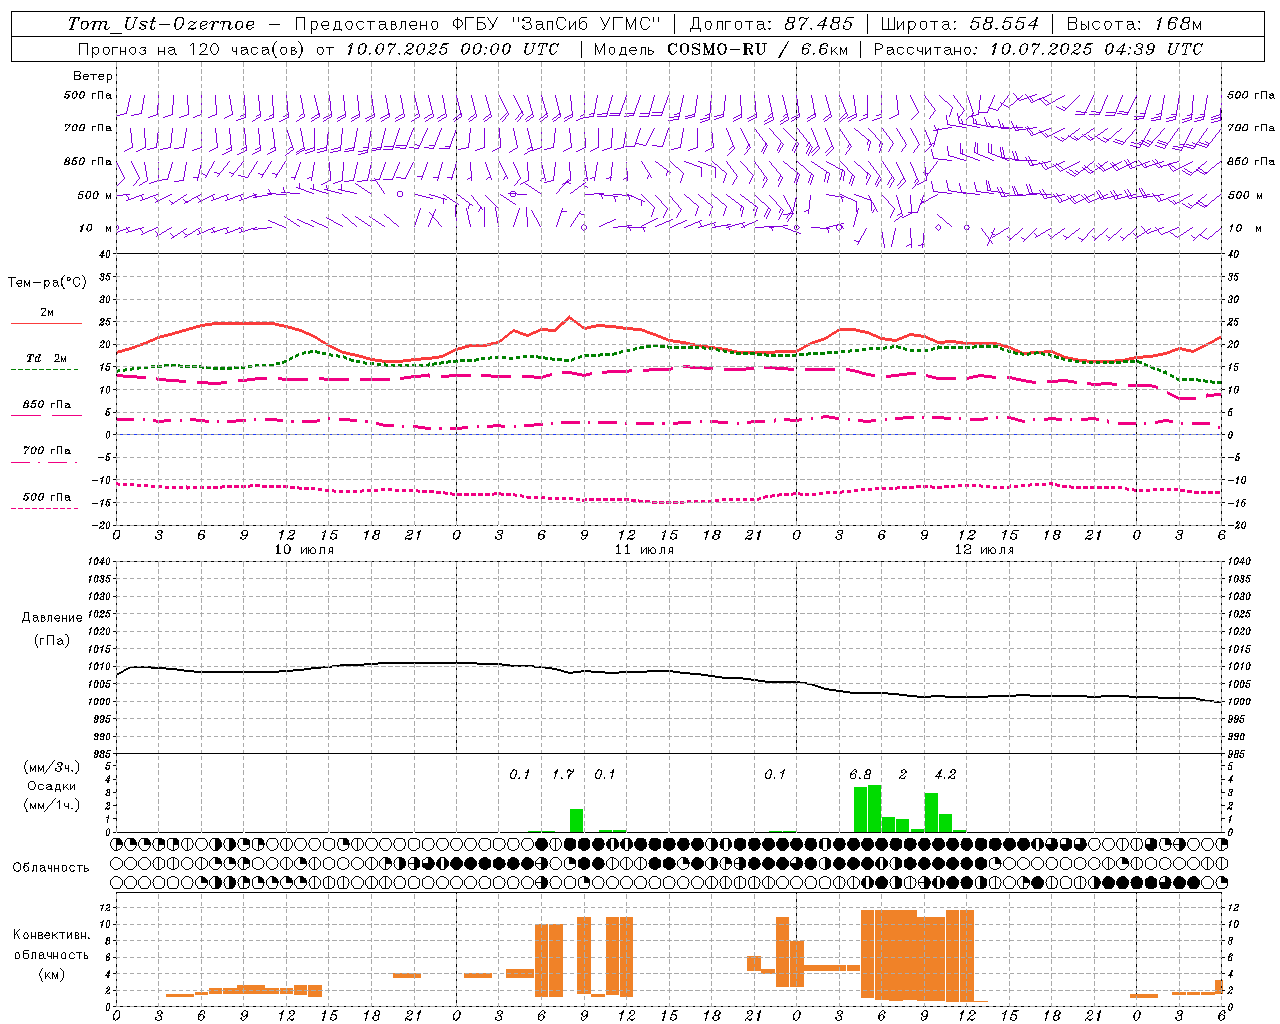Click the station title Tom_Ust-Ozernoe

(161, 24)
